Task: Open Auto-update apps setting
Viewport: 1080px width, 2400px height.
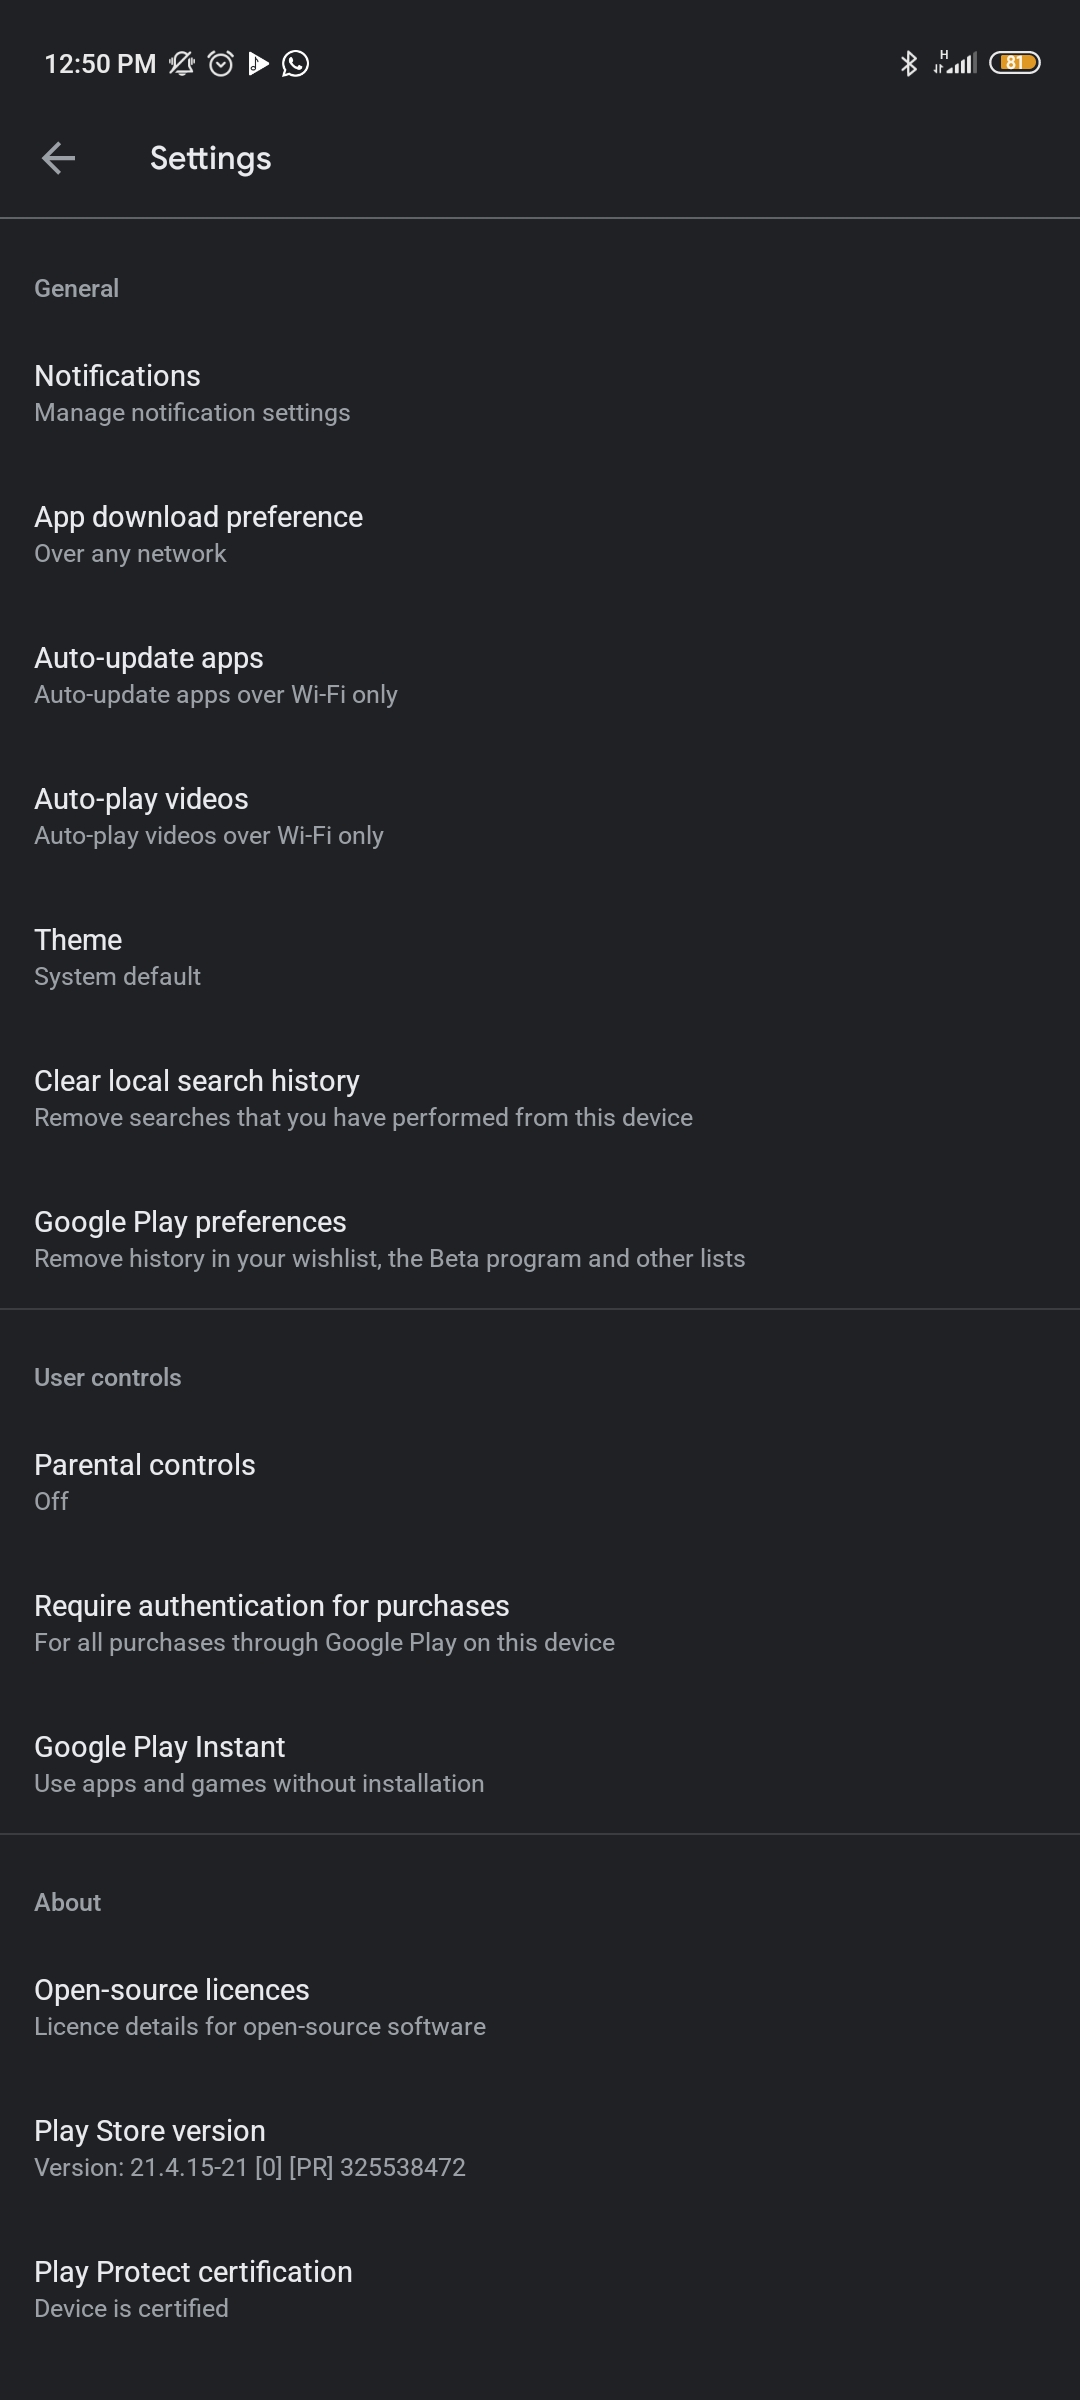Action: [540, 675]
